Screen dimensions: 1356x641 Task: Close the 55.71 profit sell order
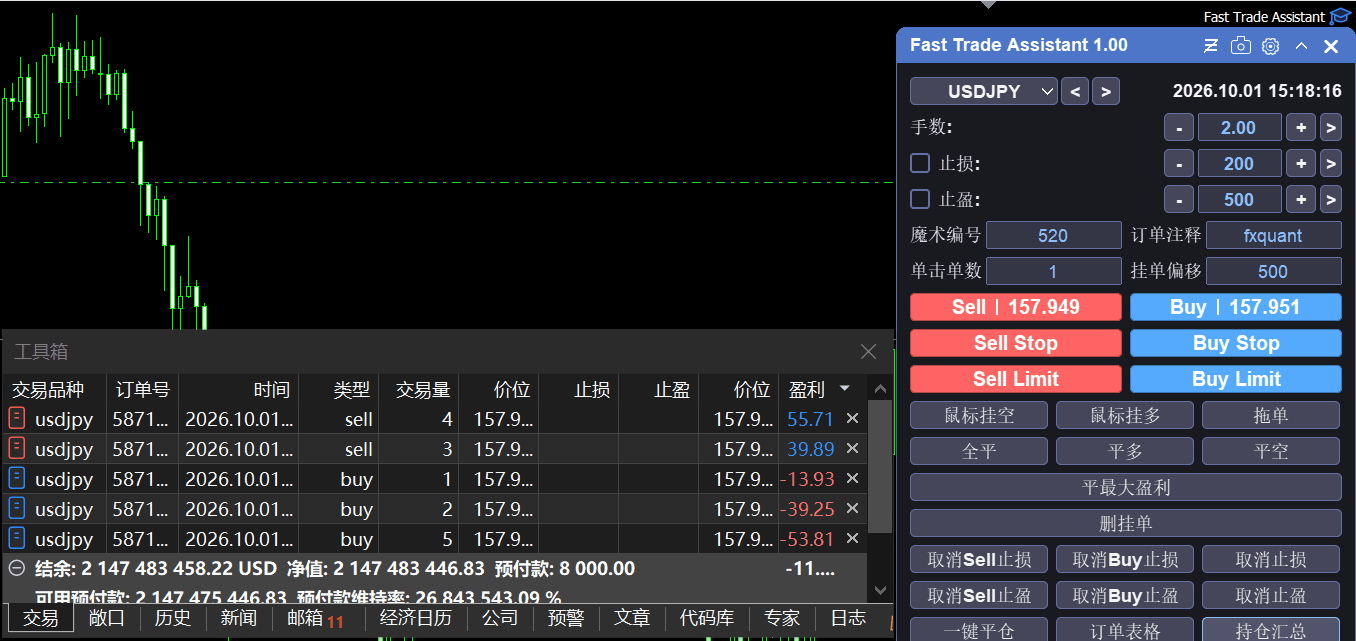click(852, 419)
